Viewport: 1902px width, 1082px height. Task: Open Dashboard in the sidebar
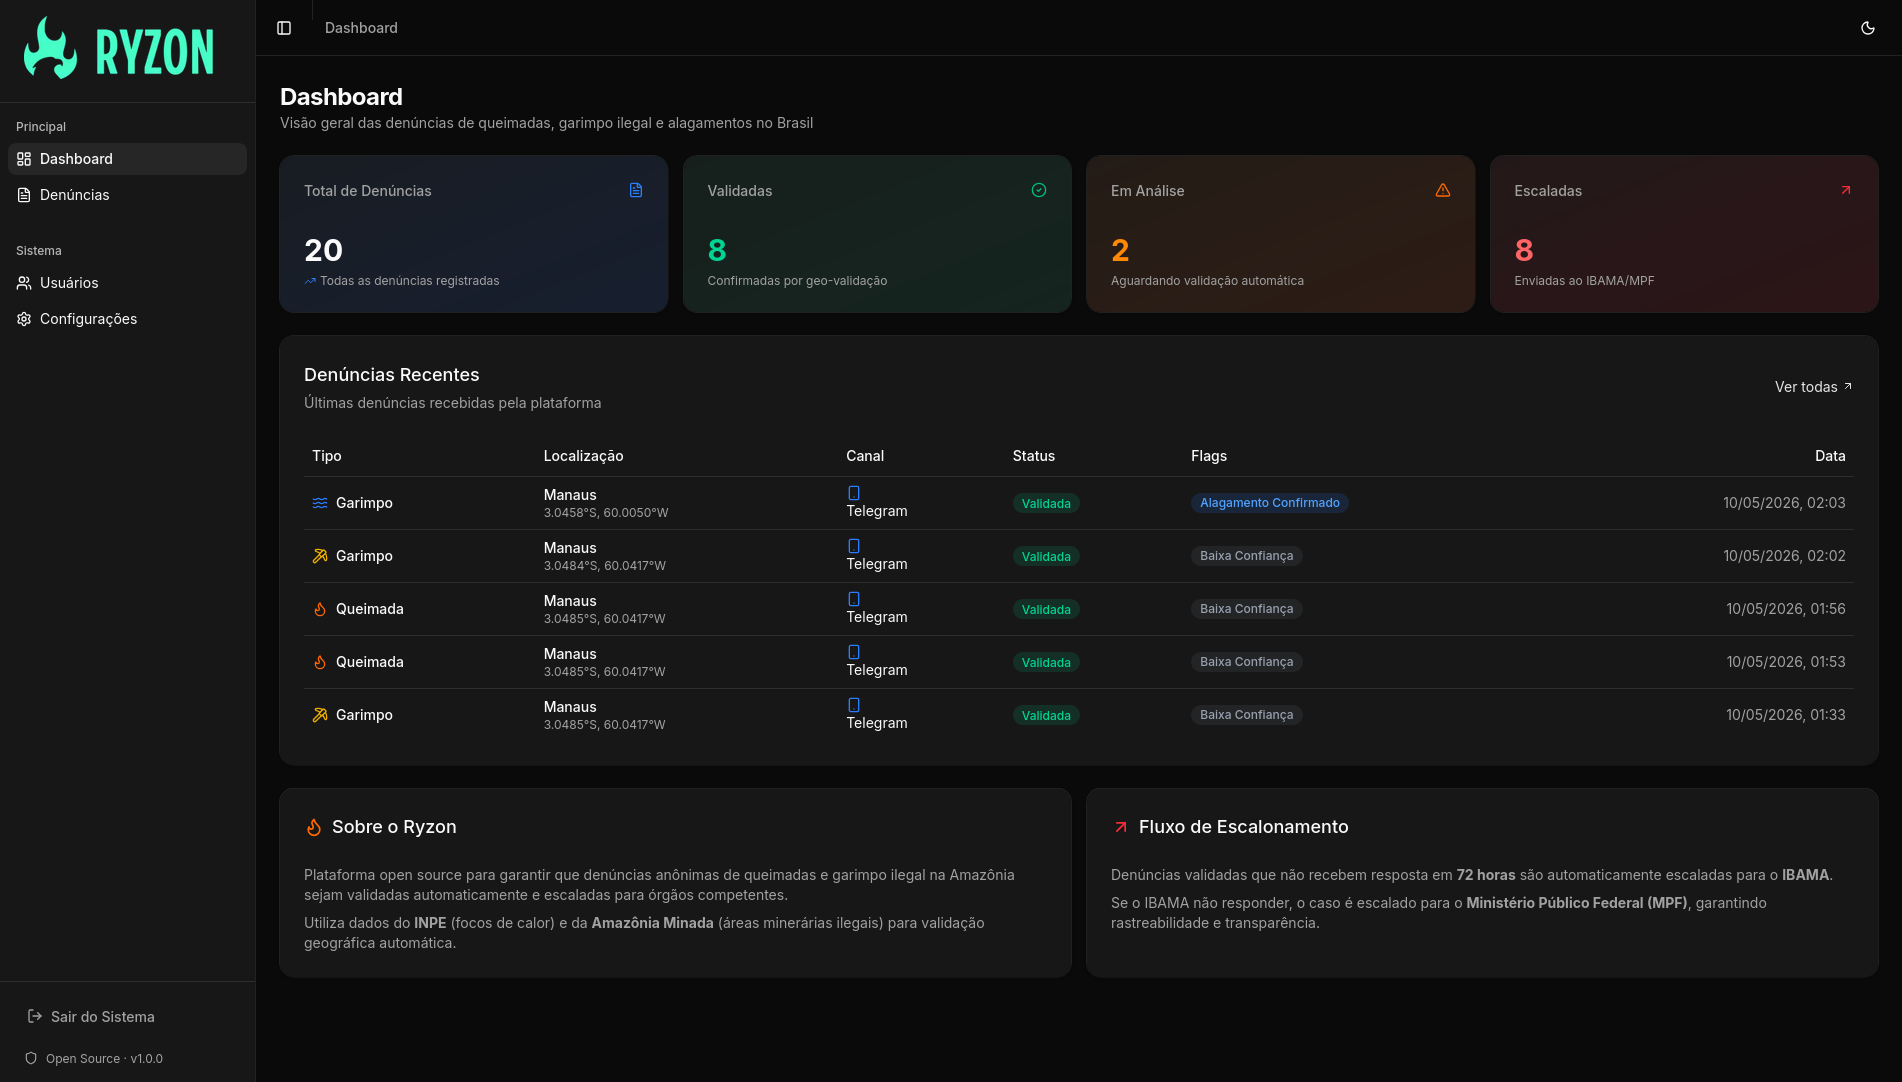tap(127, 159)
